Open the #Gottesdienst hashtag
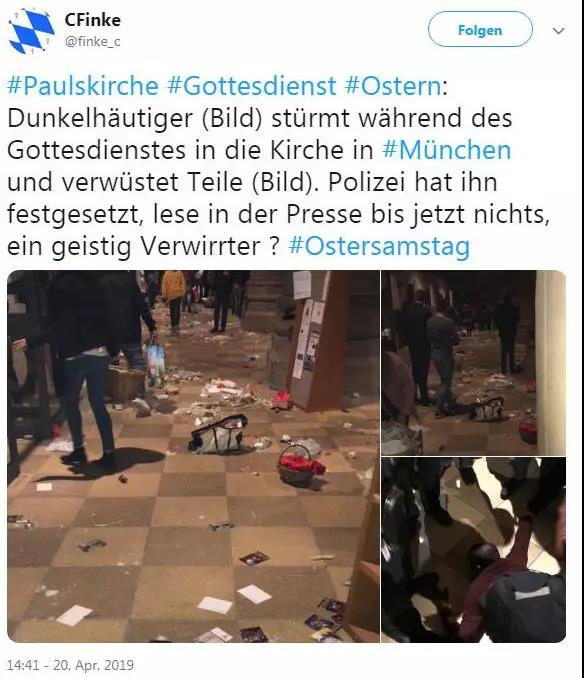 click(x=252, y=86)
